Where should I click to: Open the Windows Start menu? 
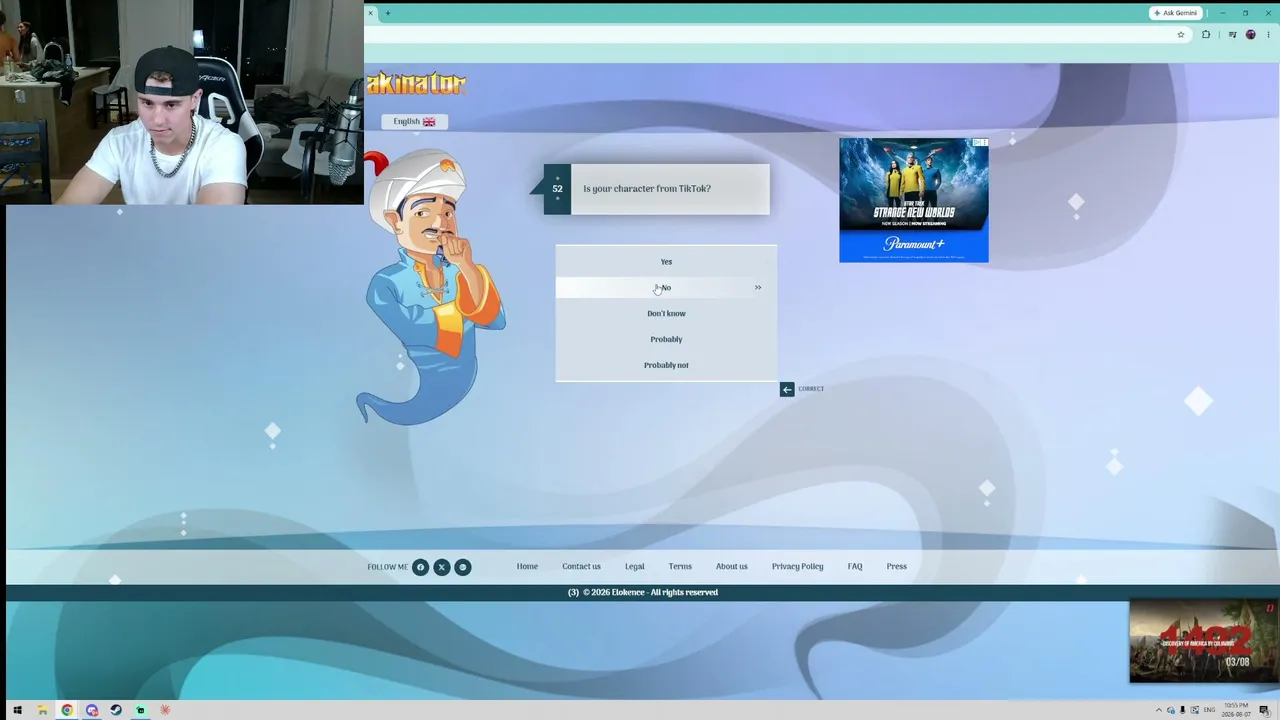click(17, 710)
